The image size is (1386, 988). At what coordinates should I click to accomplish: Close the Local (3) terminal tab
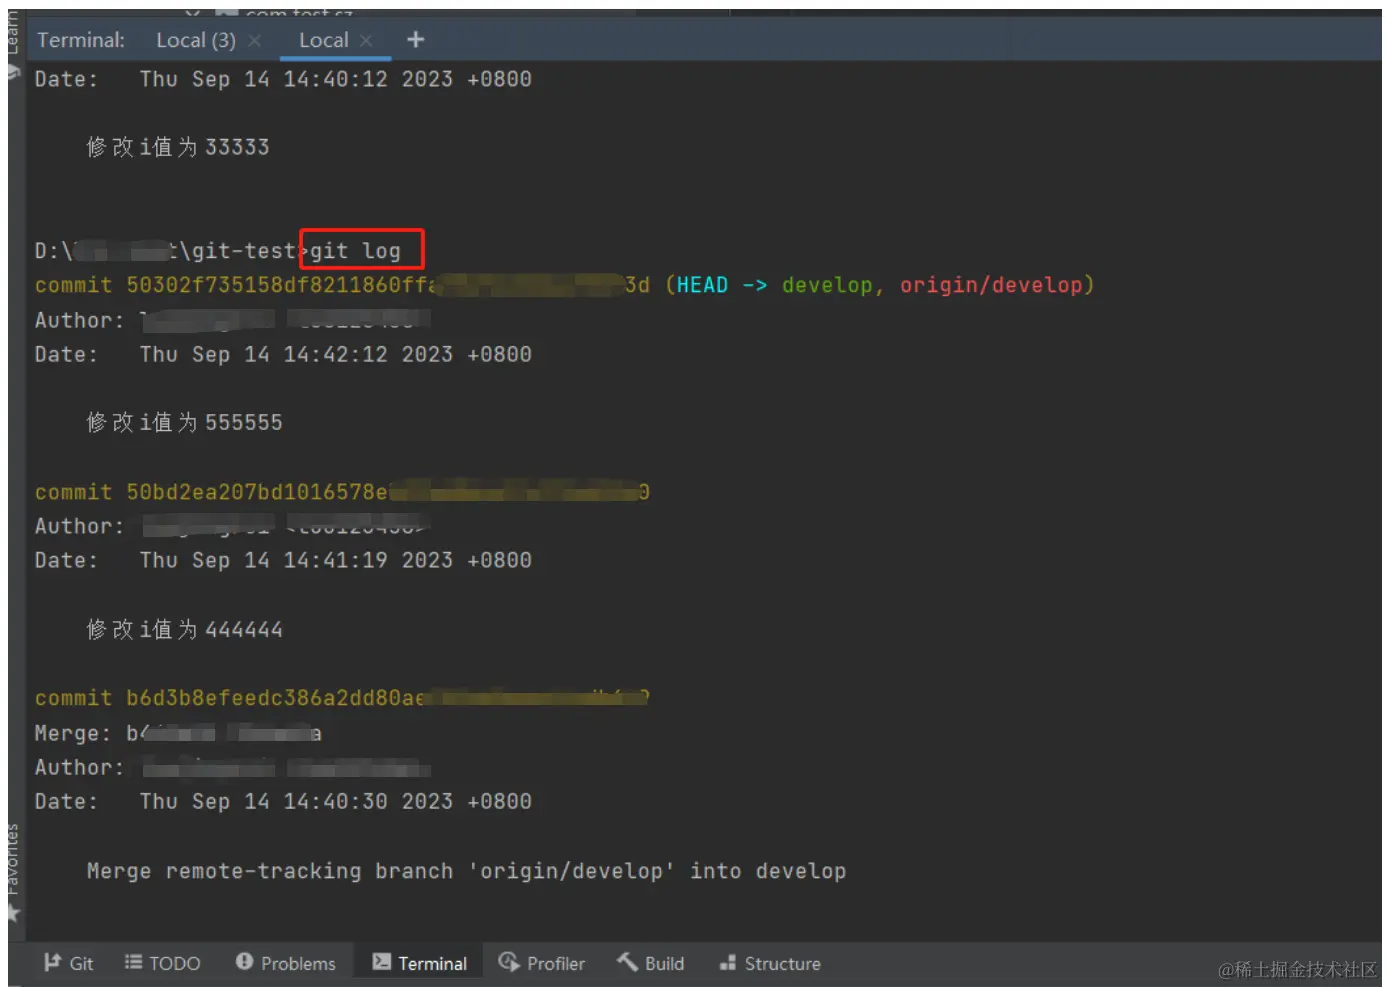click(255, 40)
